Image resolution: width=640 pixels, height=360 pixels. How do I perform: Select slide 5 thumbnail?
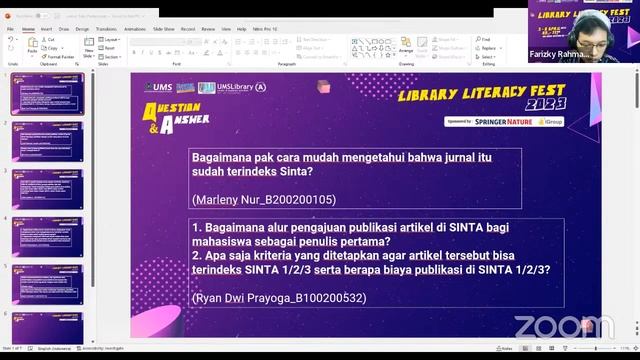pos(48,285)
